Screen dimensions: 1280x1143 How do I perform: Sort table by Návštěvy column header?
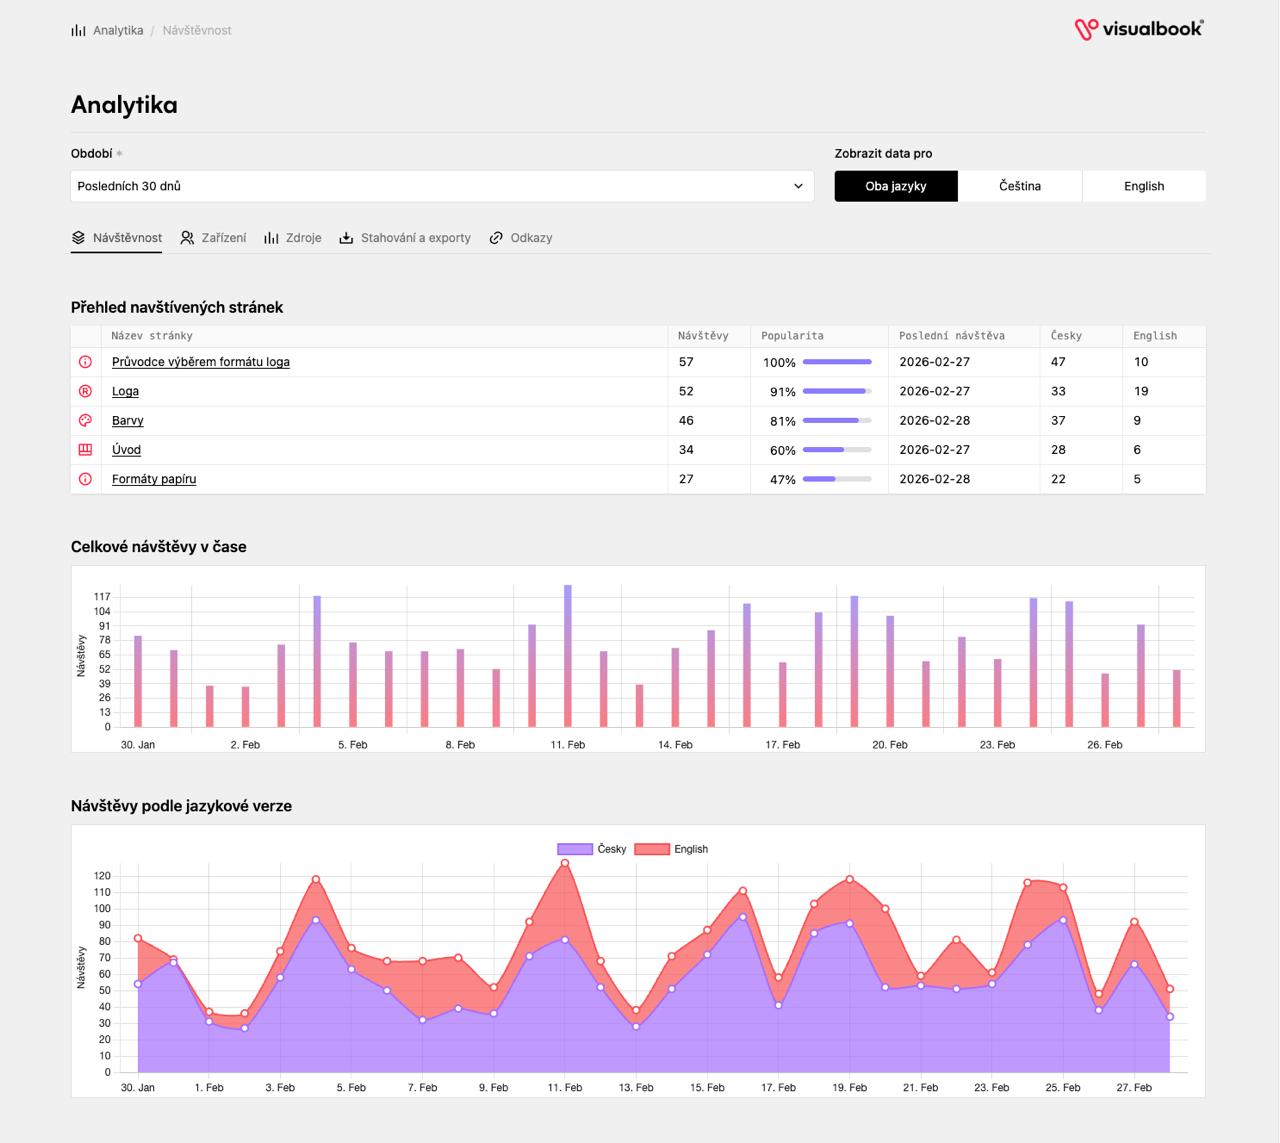(703, 336)
